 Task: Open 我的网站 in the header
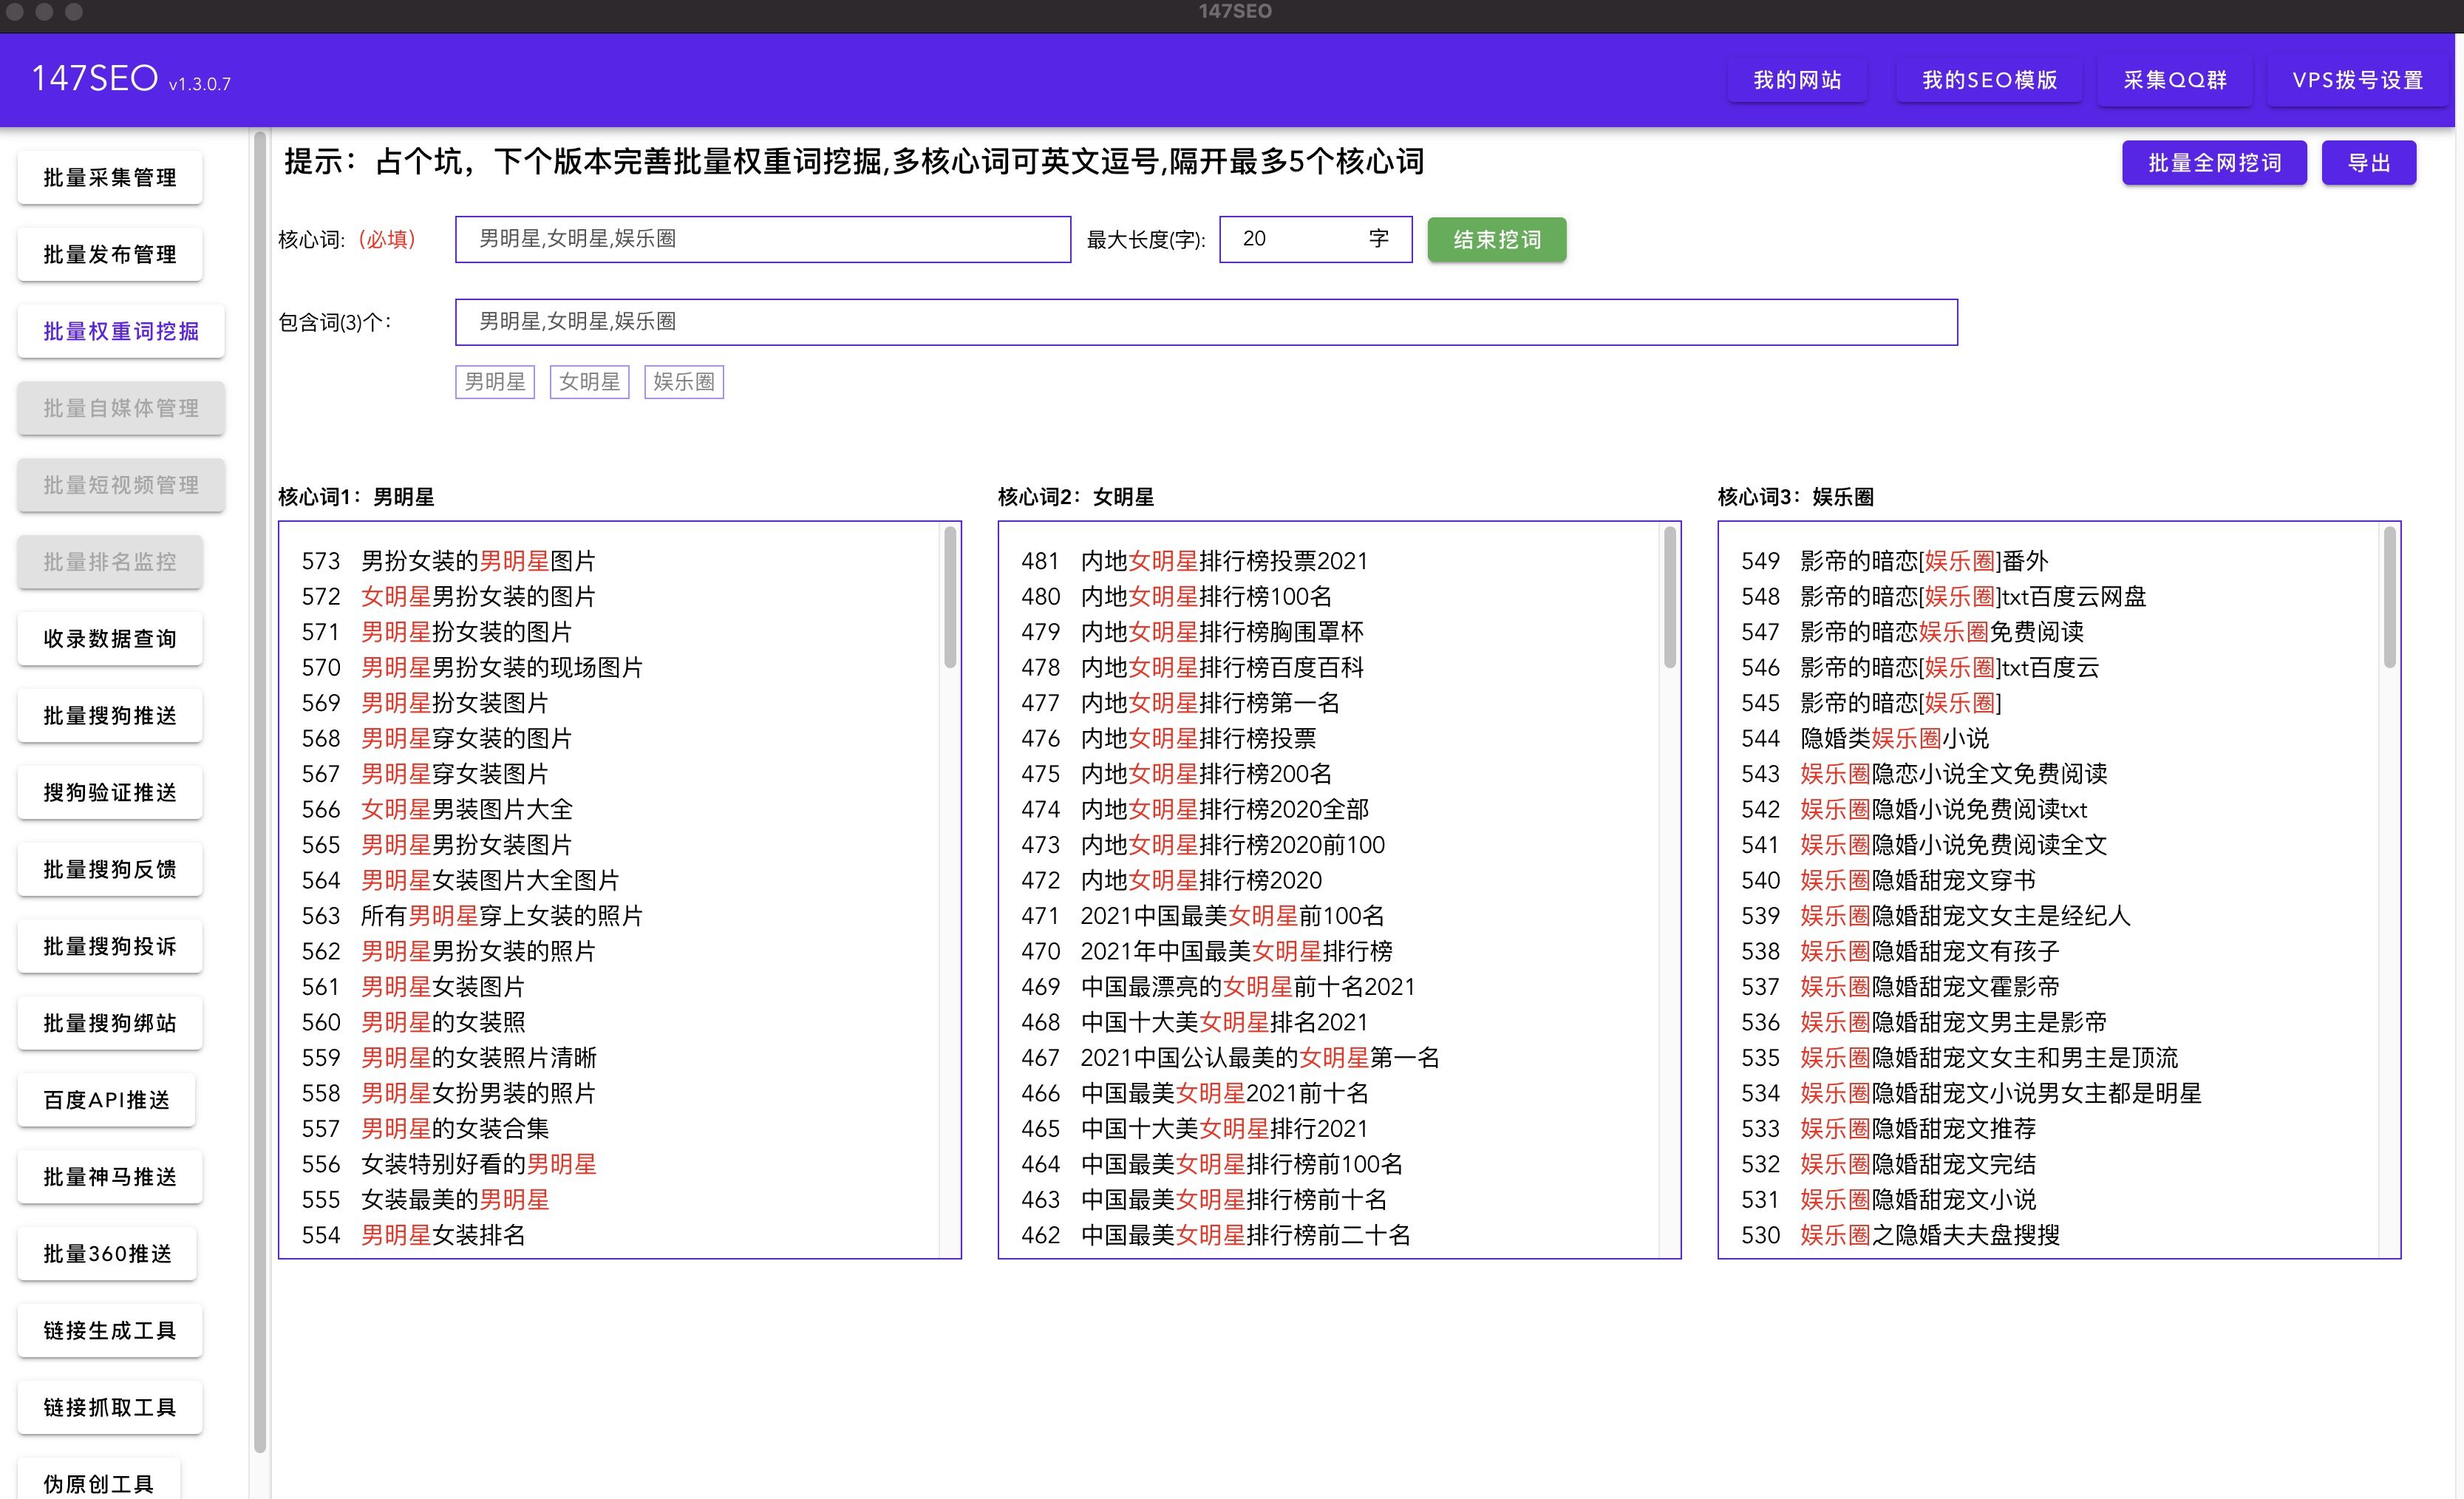[x=1797, y=80]
